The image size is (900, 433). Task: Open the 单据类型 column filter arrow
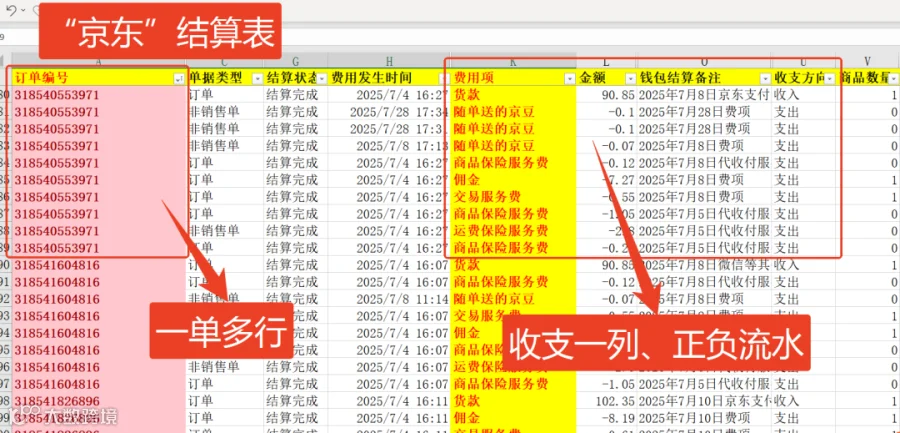(x=258, y=79)
